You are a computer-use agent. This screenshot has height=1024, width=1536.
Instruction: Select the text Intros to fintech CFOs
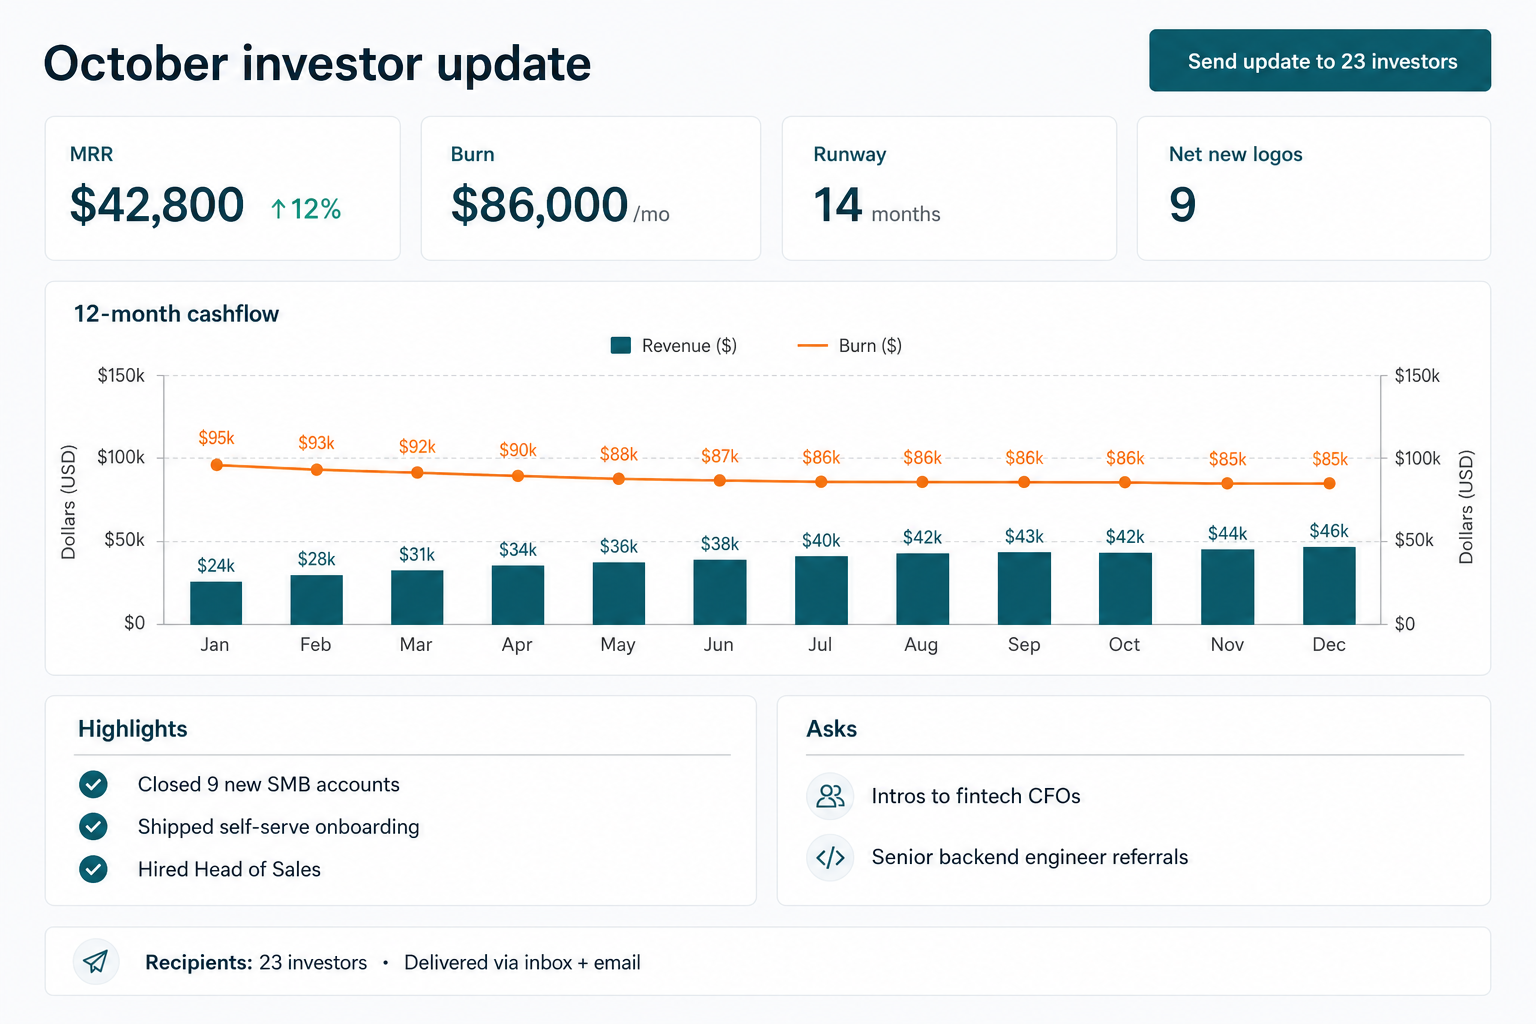[976, 796]
